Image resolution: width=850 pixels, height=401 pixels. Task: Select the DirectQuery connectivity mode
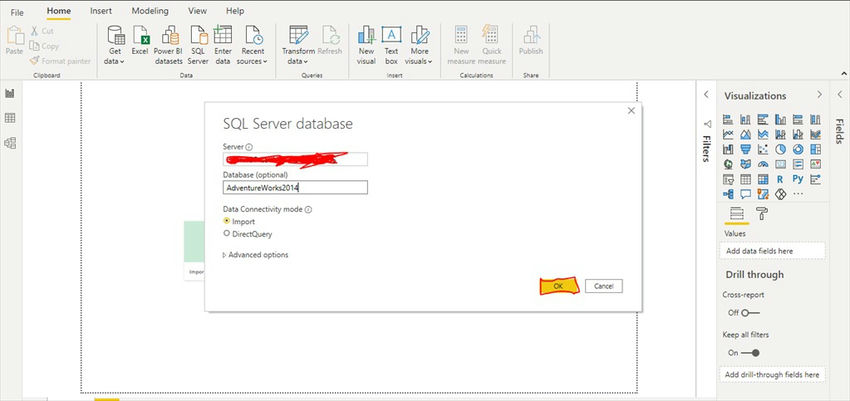coord(248,234)
